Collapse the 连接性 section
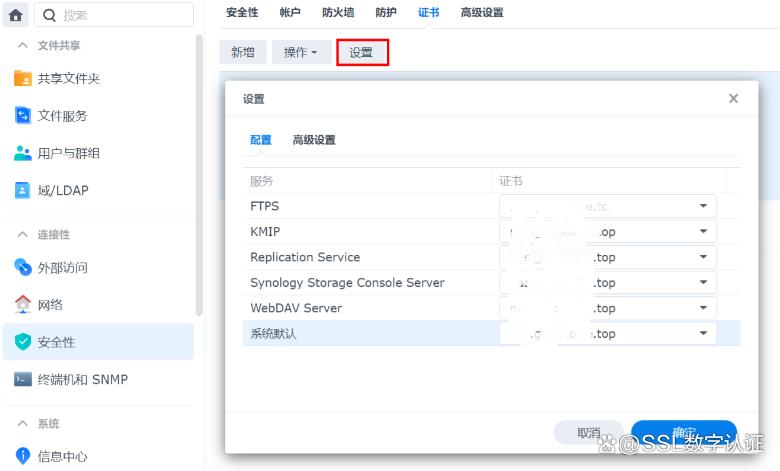 [x=22, y=234]
